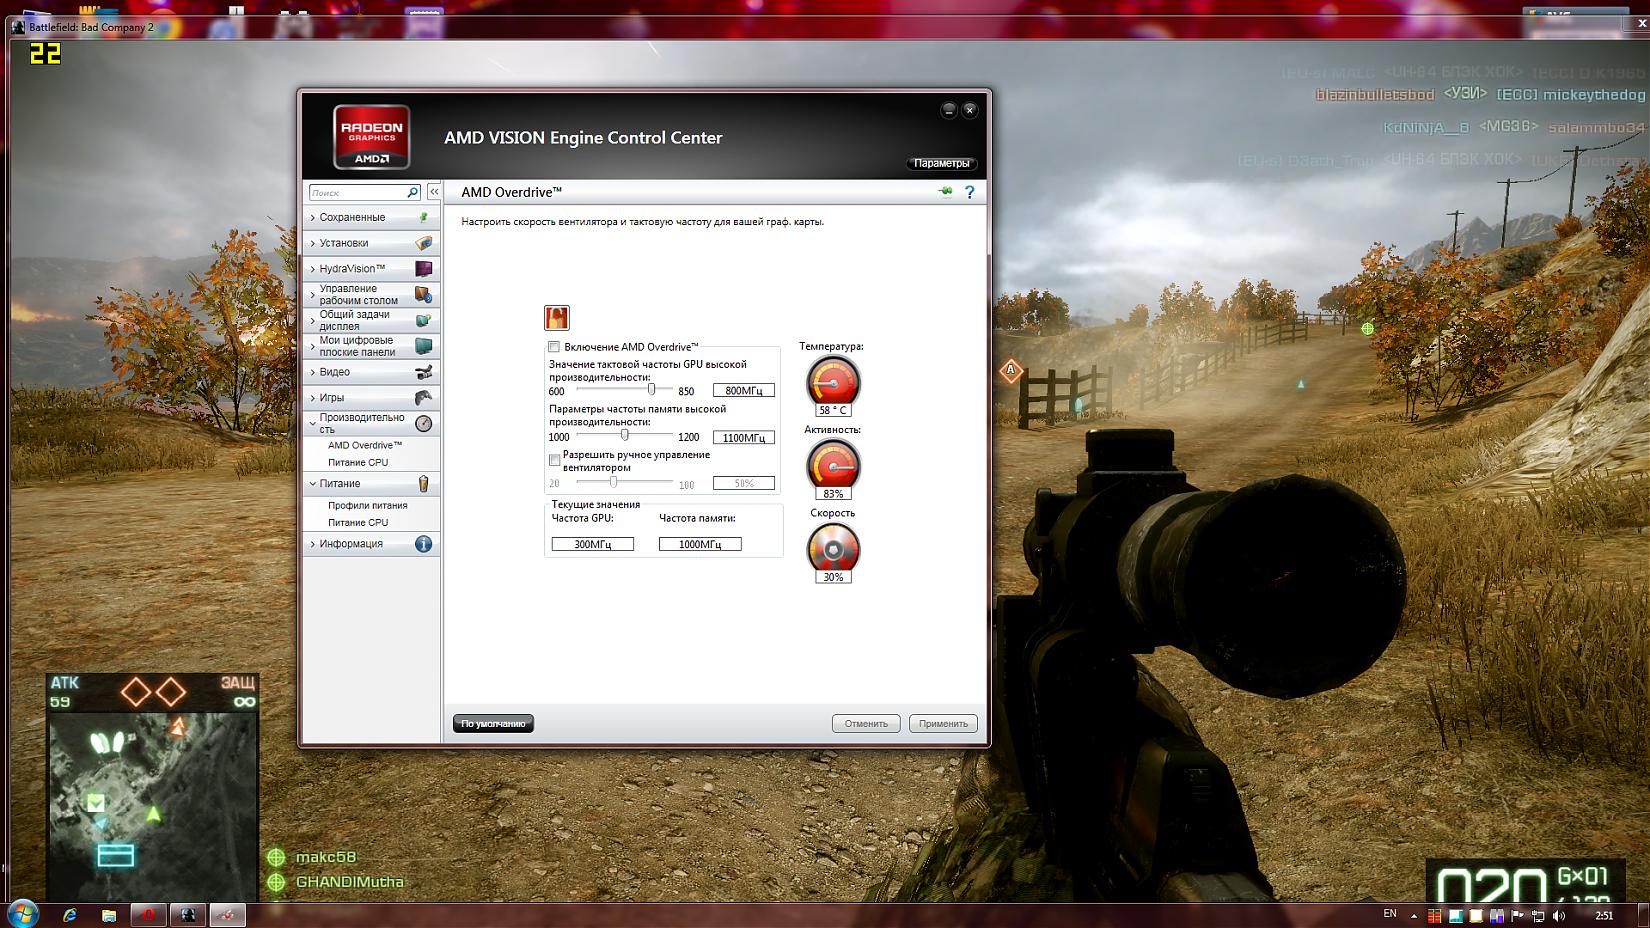Image resolution: width=1650 pixels, height=928 pixels.
Task: Launch Internet Explorer from the taskbar
Action: [x=70, y=915]
